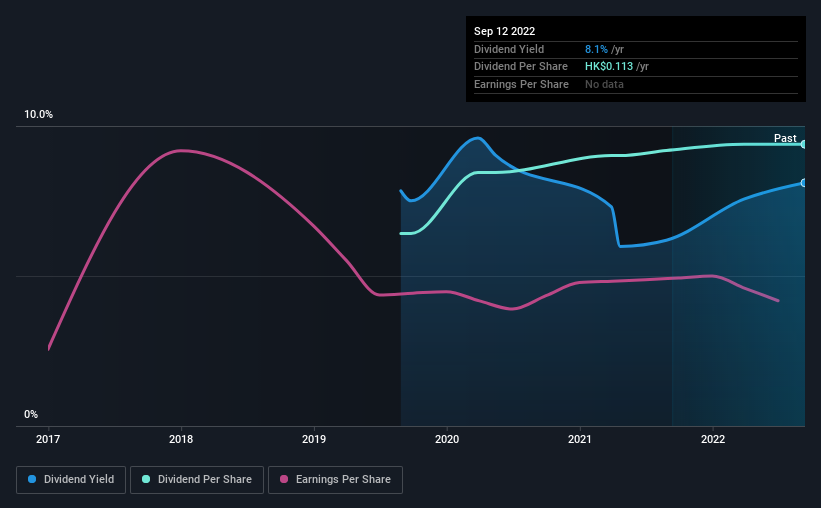Screen dimensions: 821x508
Task: Click the Dividend Yield line endpoint marker
Action: coord(803,183)
